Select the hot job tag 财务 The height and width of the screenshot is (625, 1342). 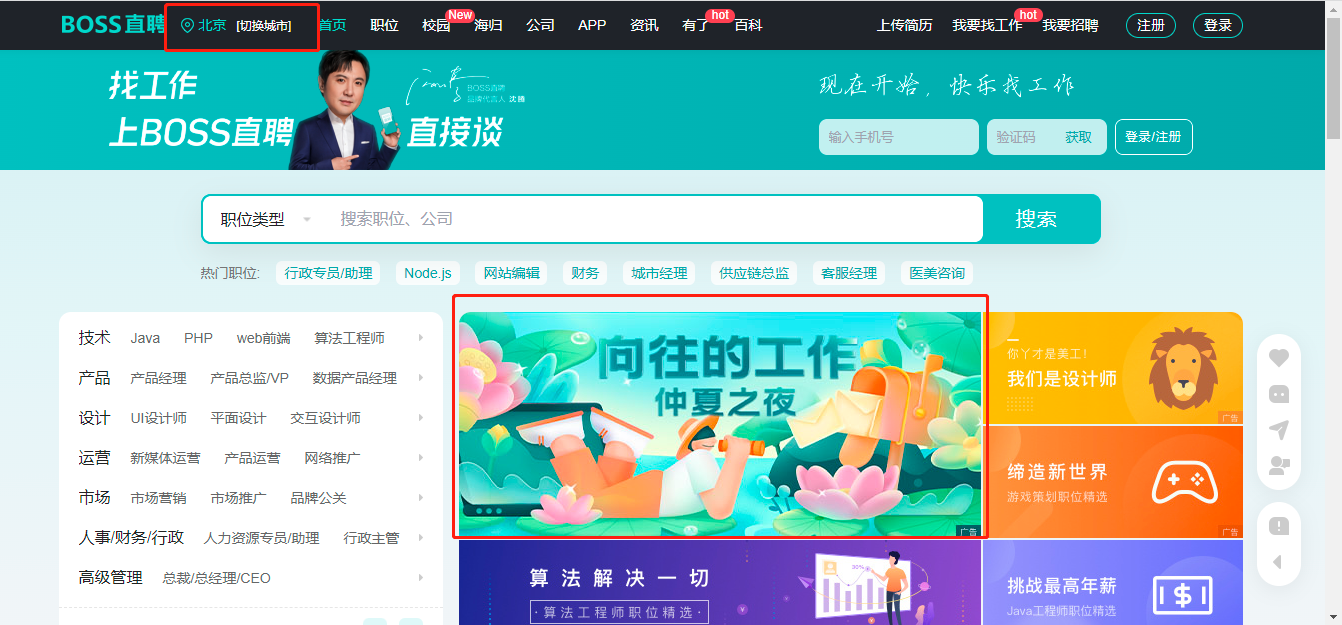(585, 273)
